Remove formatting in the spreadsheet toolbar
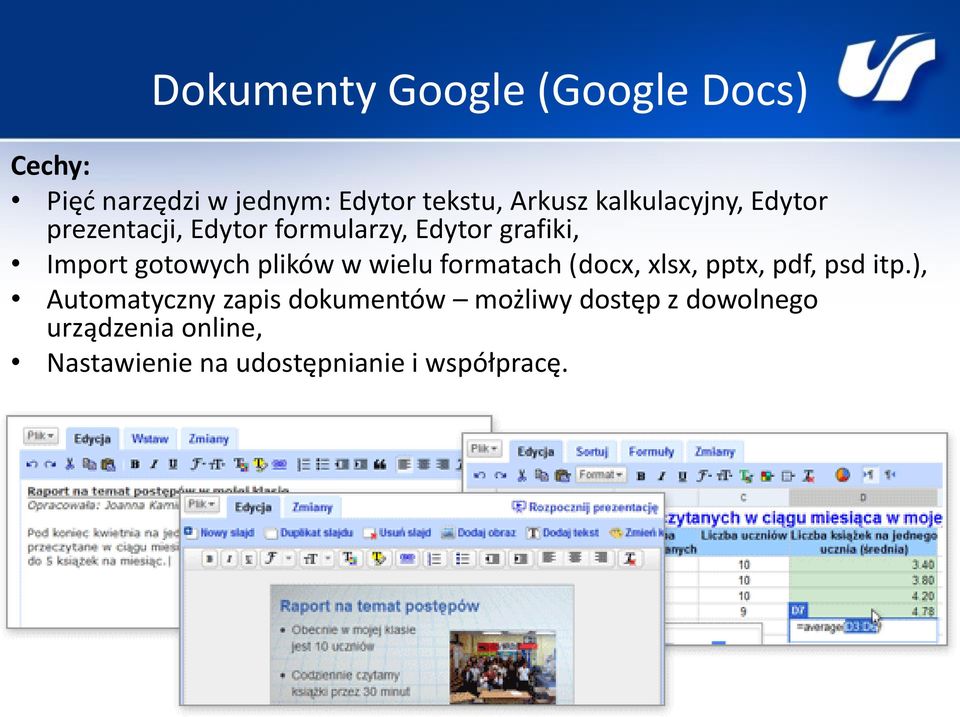 tap(809, 476)
